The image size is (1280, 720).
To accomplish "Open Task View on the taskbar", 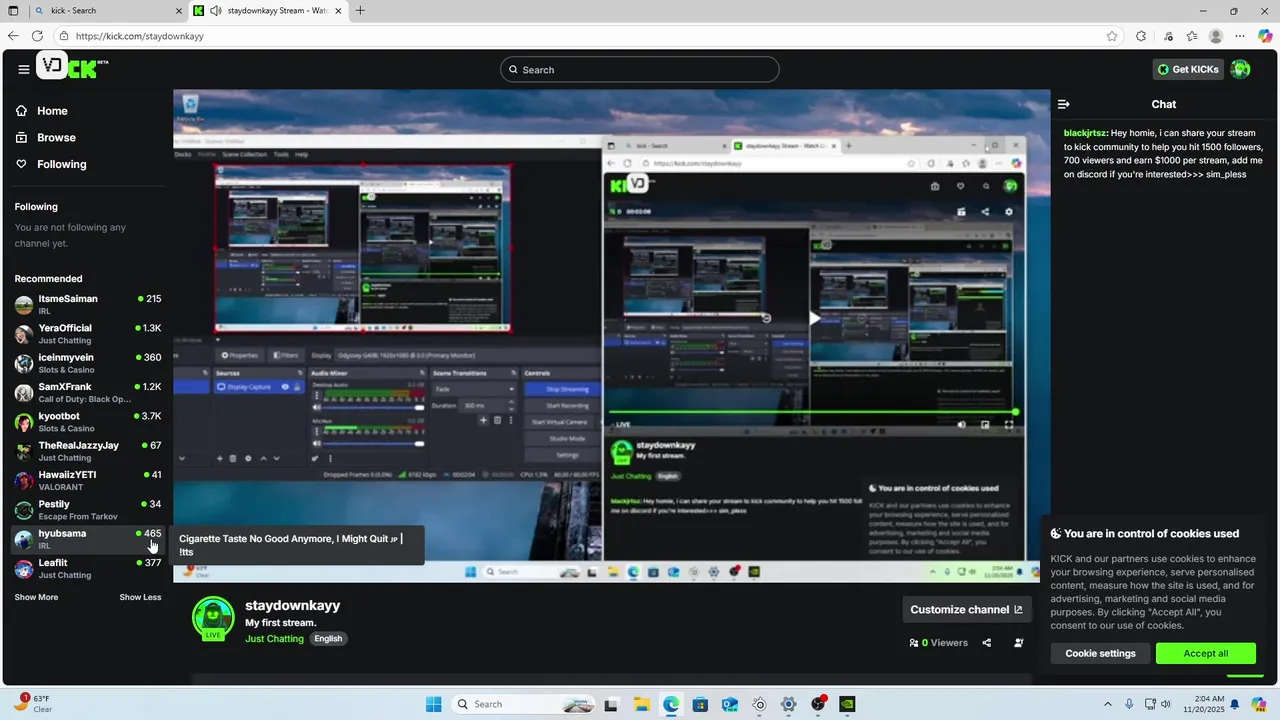I will [x=611, y=704].
